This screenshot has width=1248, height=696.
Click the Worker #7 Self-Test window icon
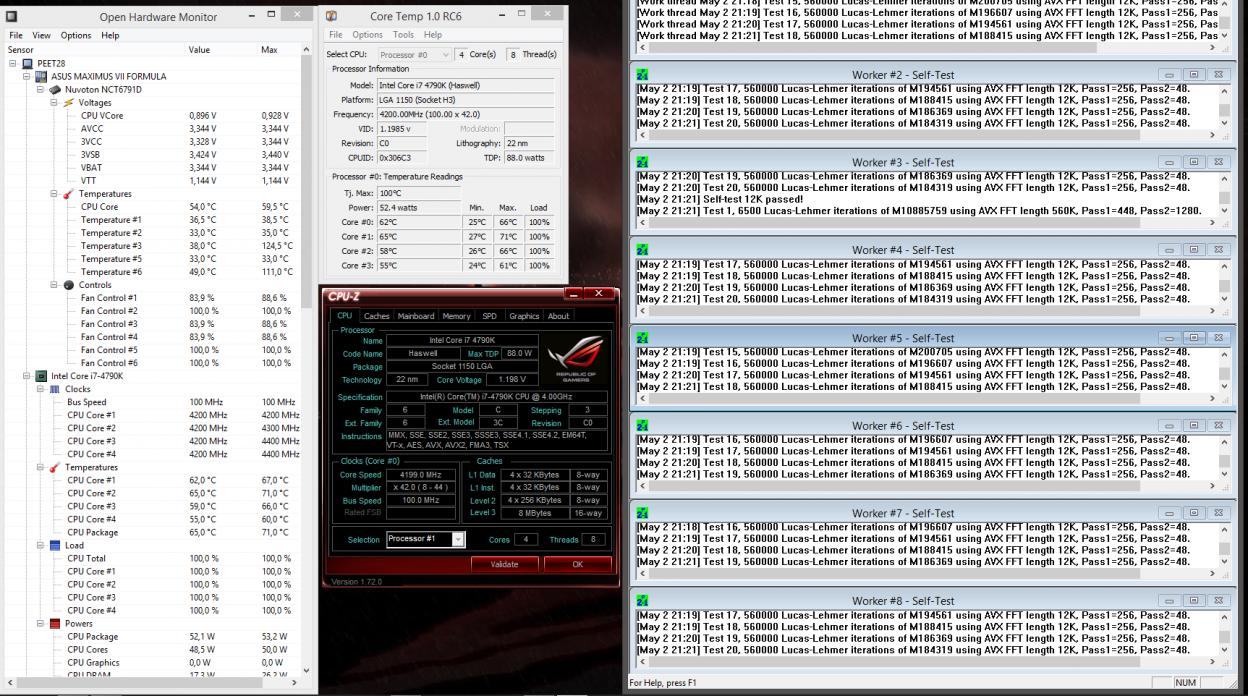(642, 513)
